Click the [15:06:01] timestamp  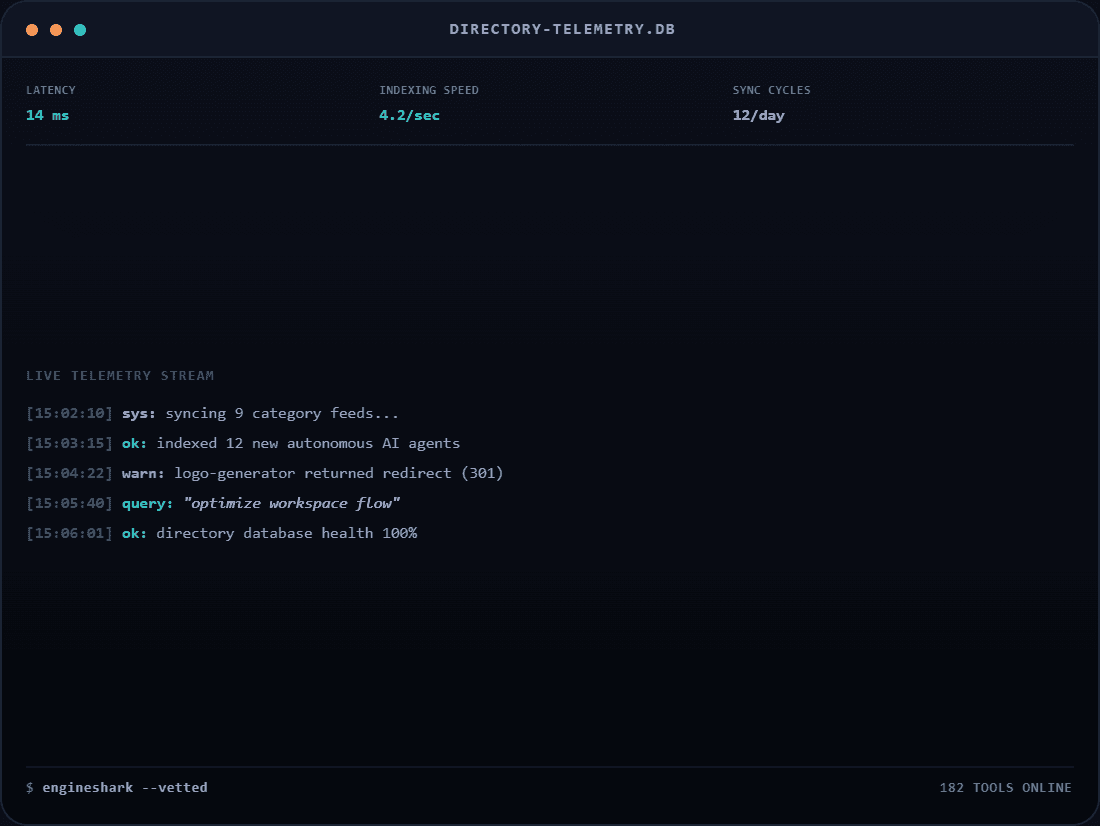click(x=69, y=533)
